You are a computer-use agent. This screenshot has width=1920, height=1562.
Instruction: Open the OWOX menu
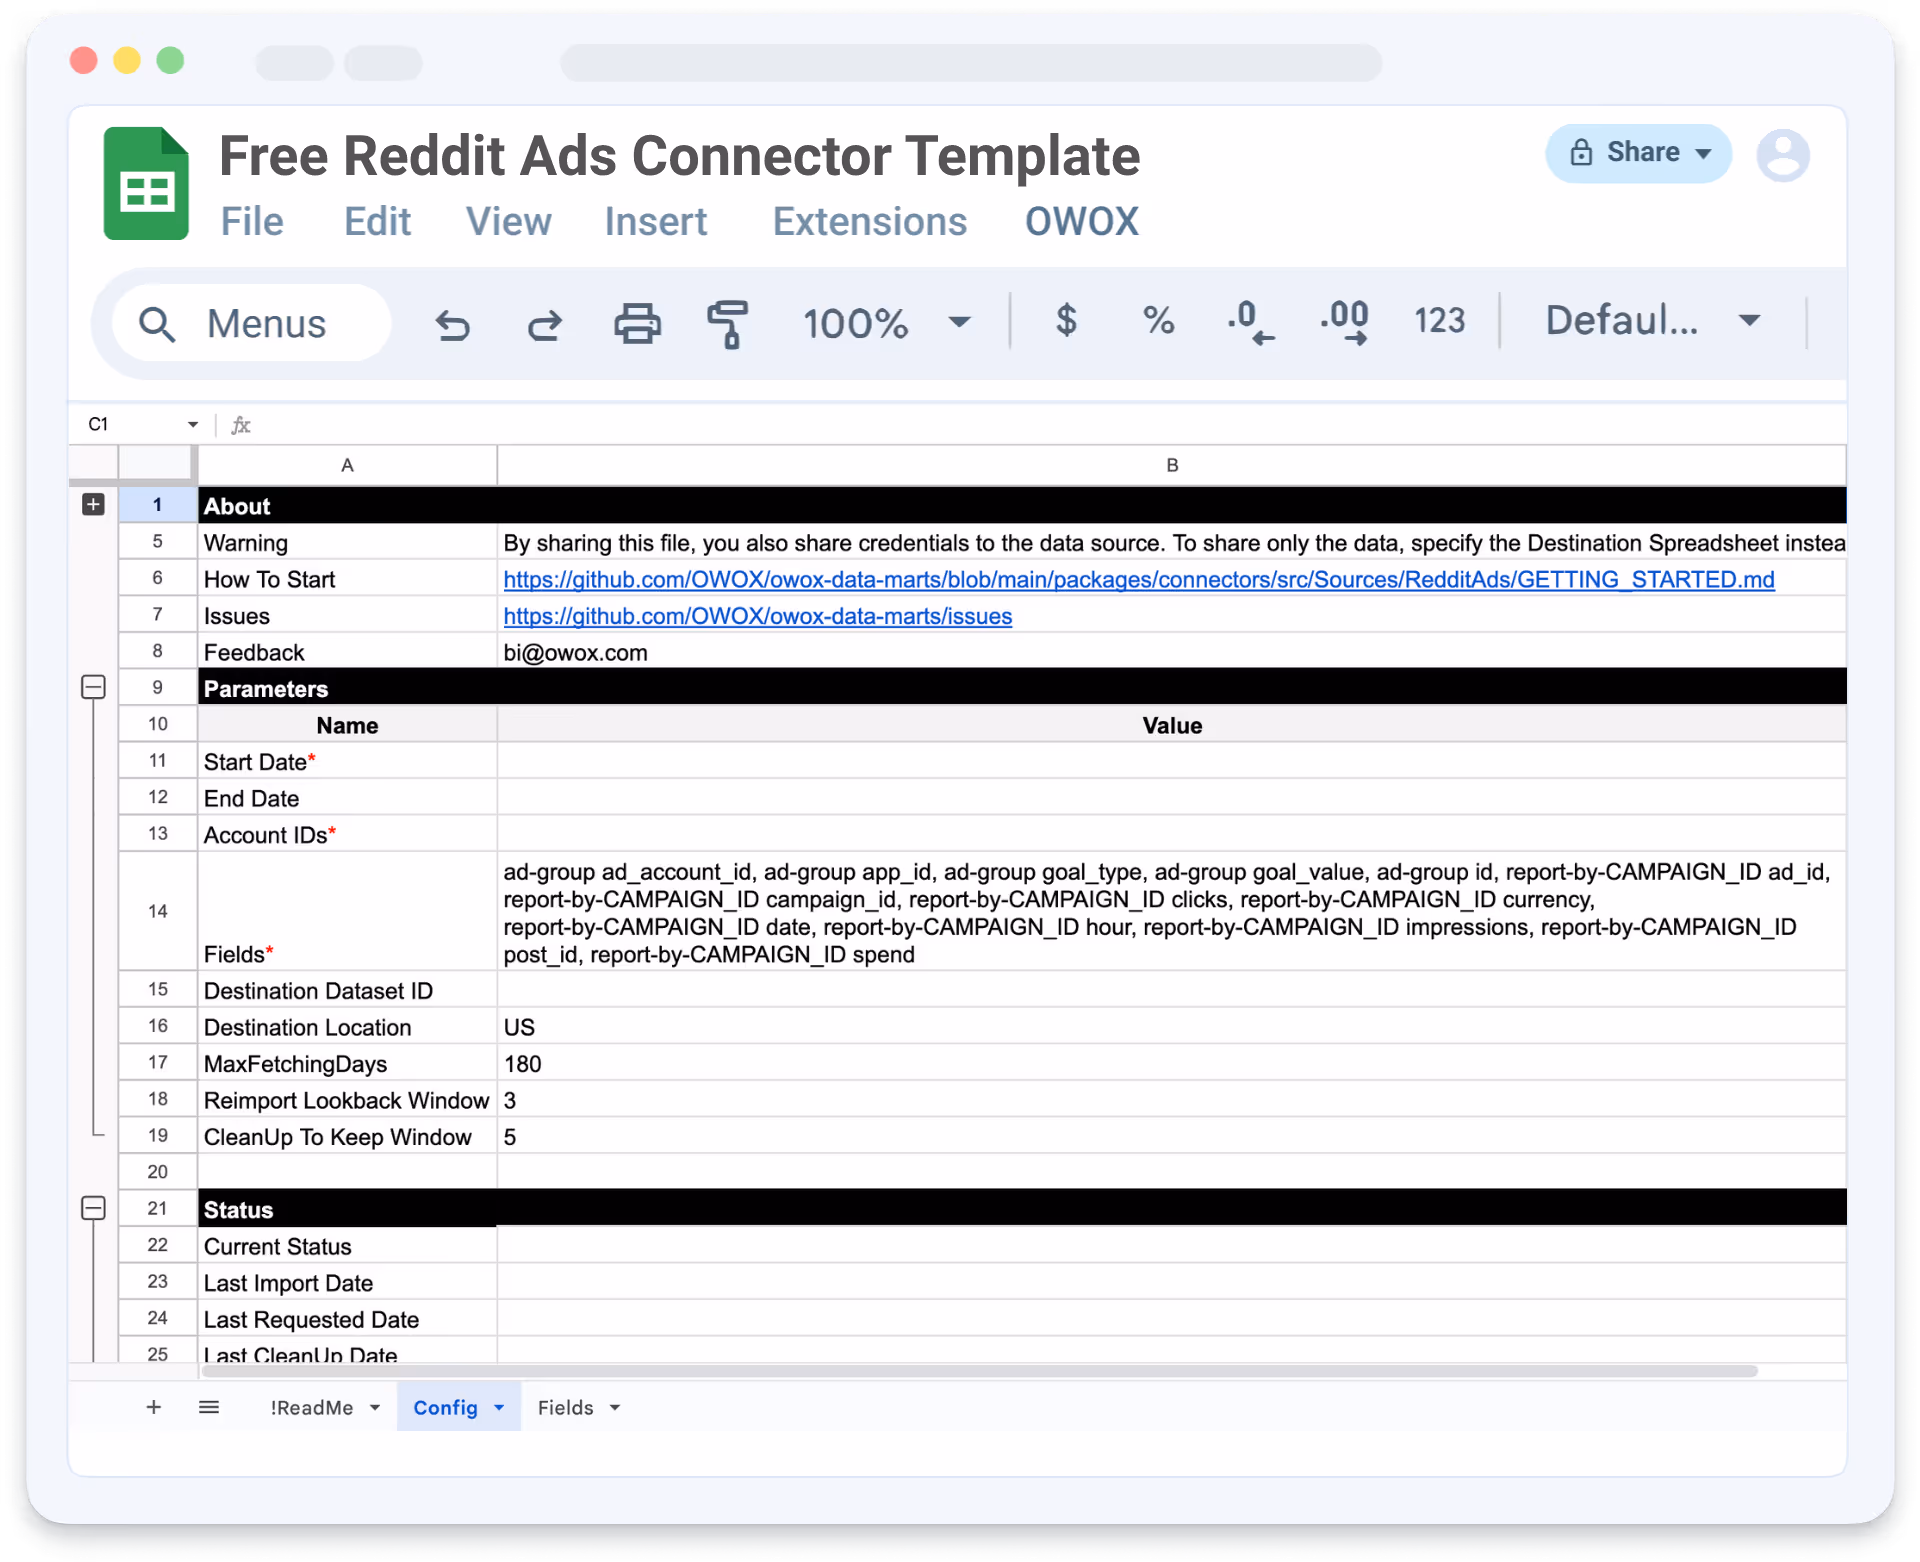(1081, 222)
